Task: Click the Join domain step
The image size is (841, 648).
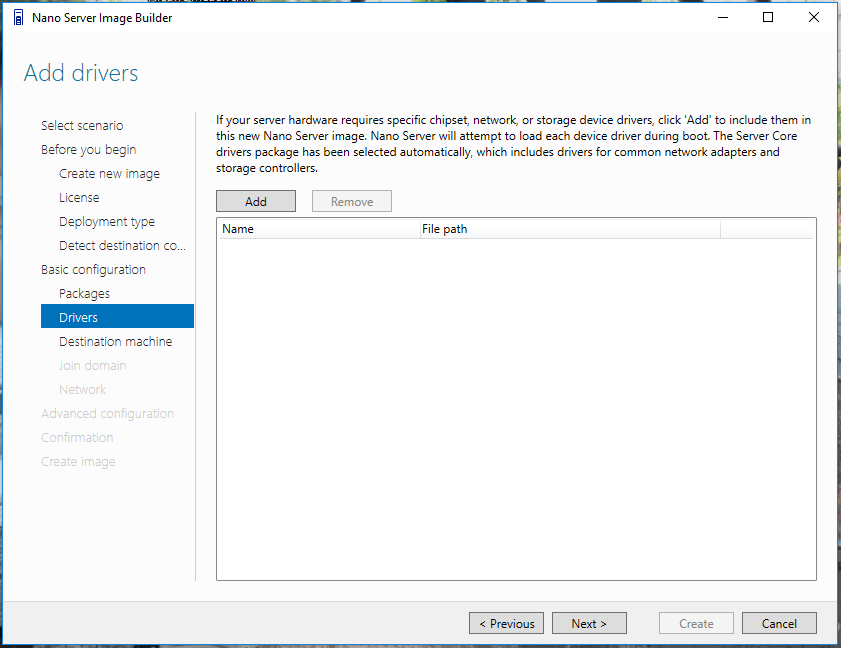Action: click(93, 366)
